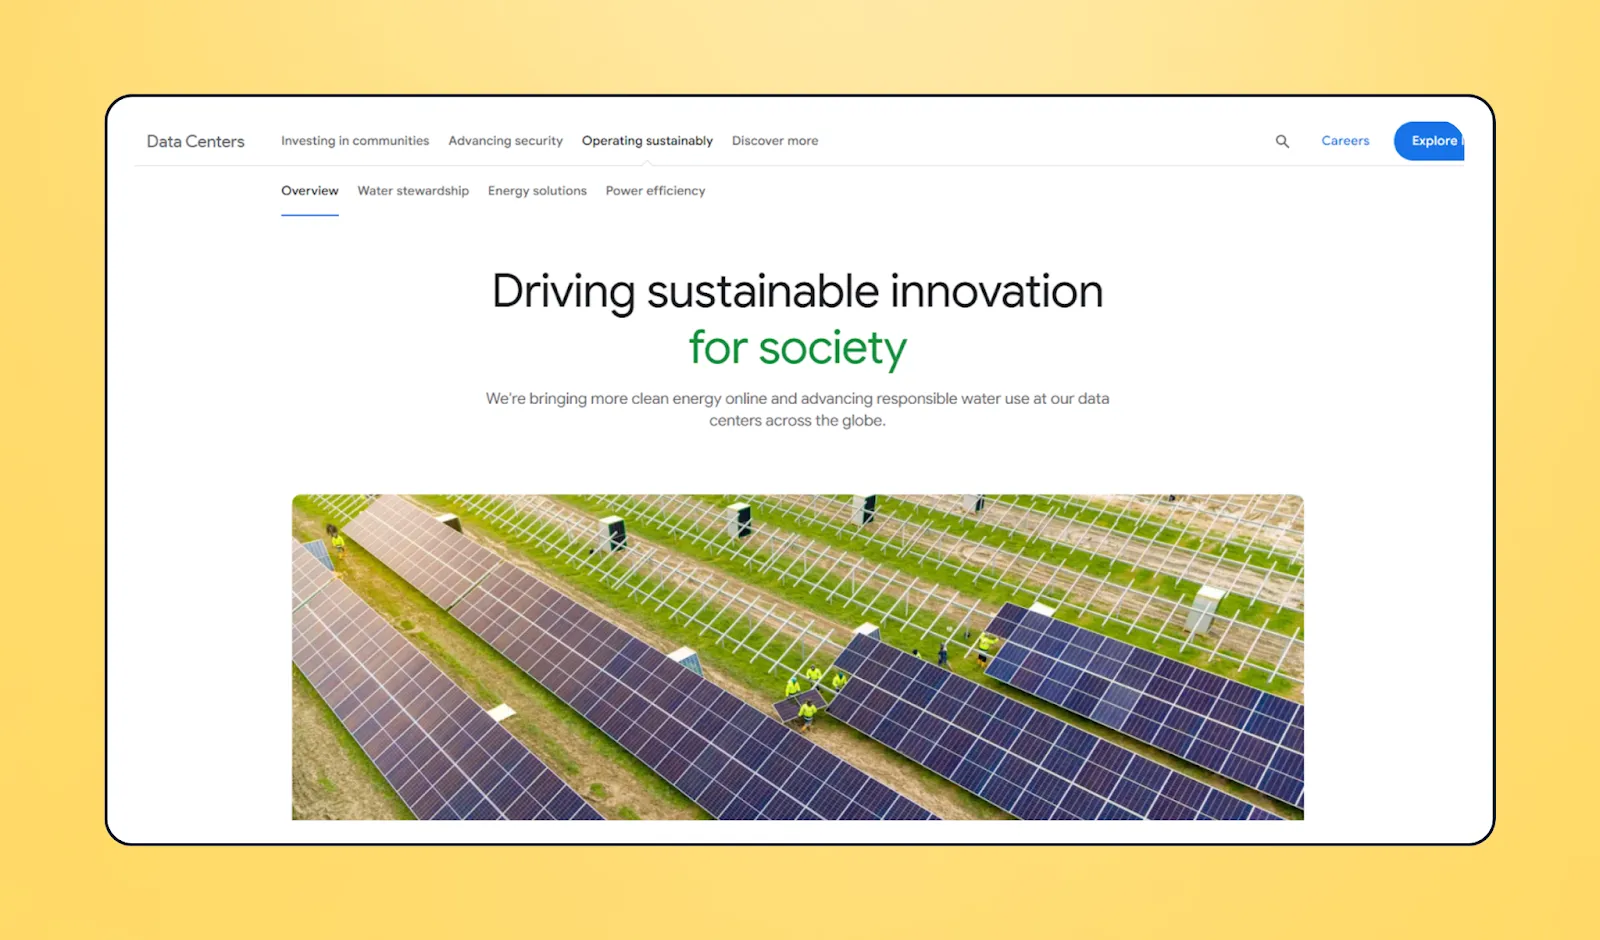
Task: Click the magnifier to search the site
Action: coord(1282,141)
